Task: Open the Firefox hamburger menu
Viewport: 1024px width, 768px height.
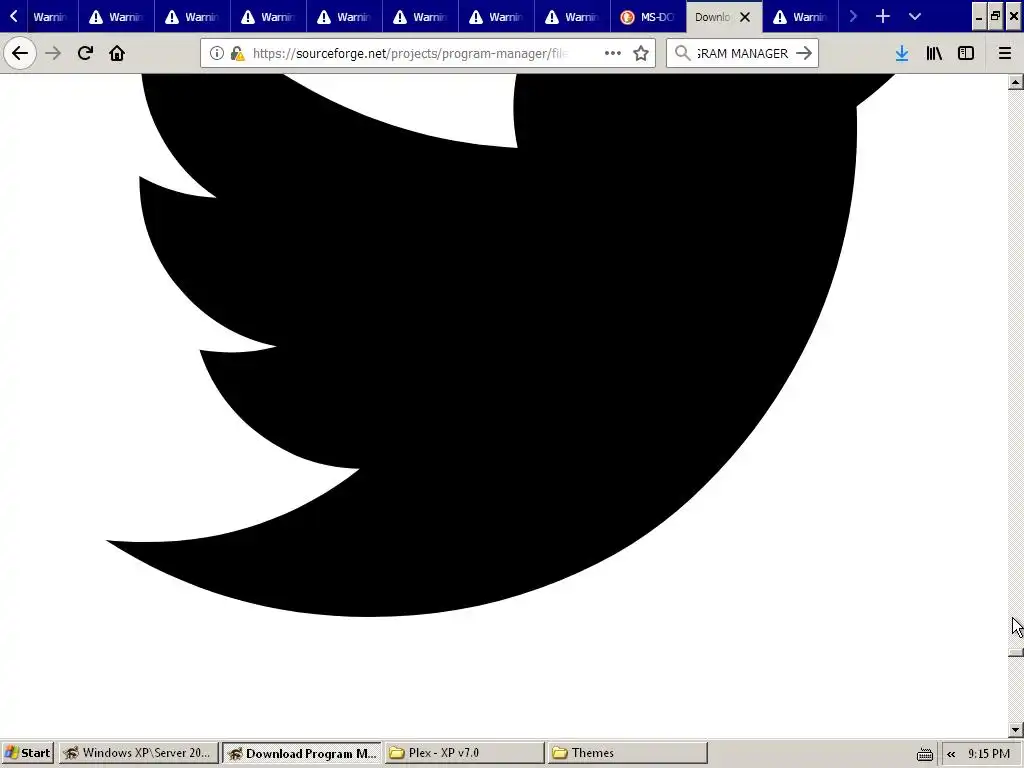Action: click(x=1005, y=53)
